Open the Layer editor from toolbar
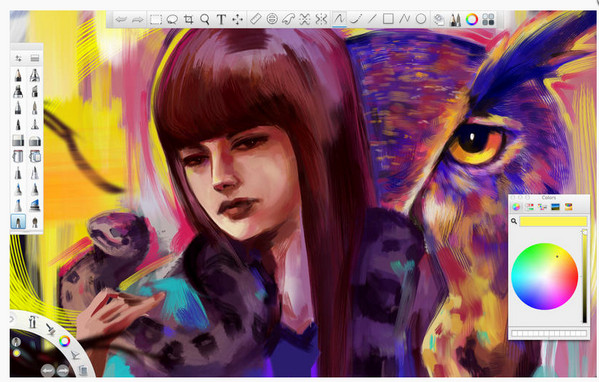 click(x=439, y=19)
